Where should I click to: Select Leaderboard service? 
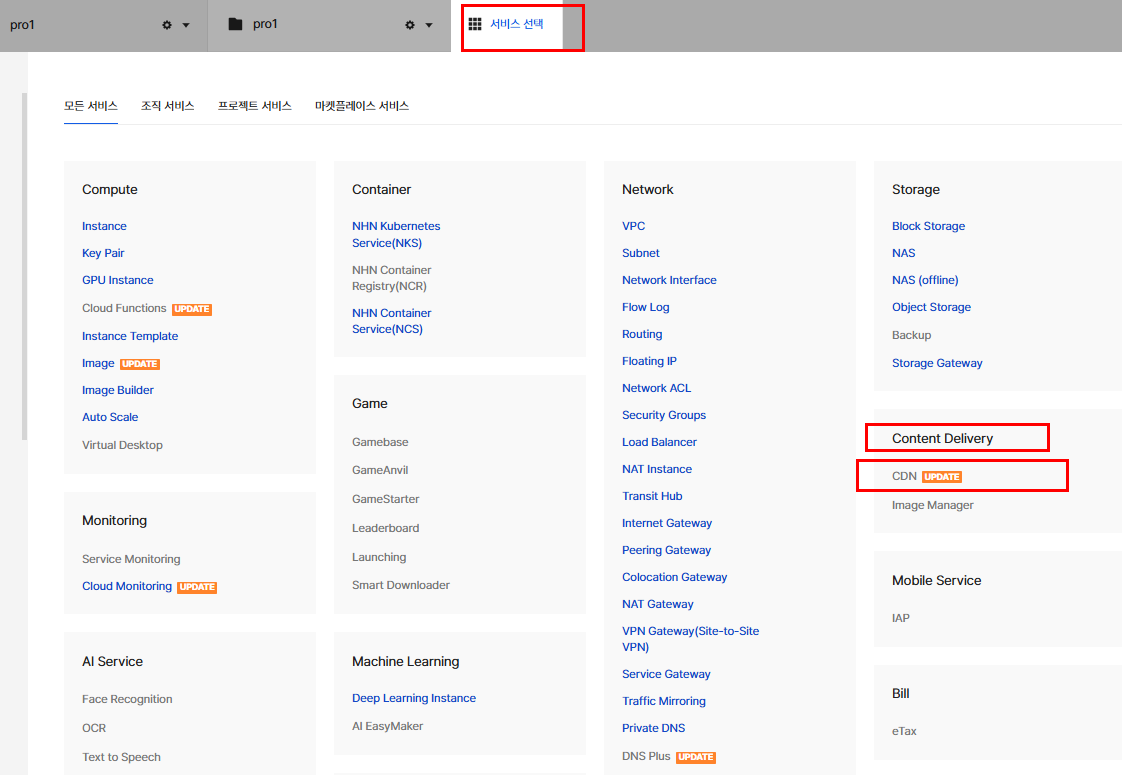point(386,528)
